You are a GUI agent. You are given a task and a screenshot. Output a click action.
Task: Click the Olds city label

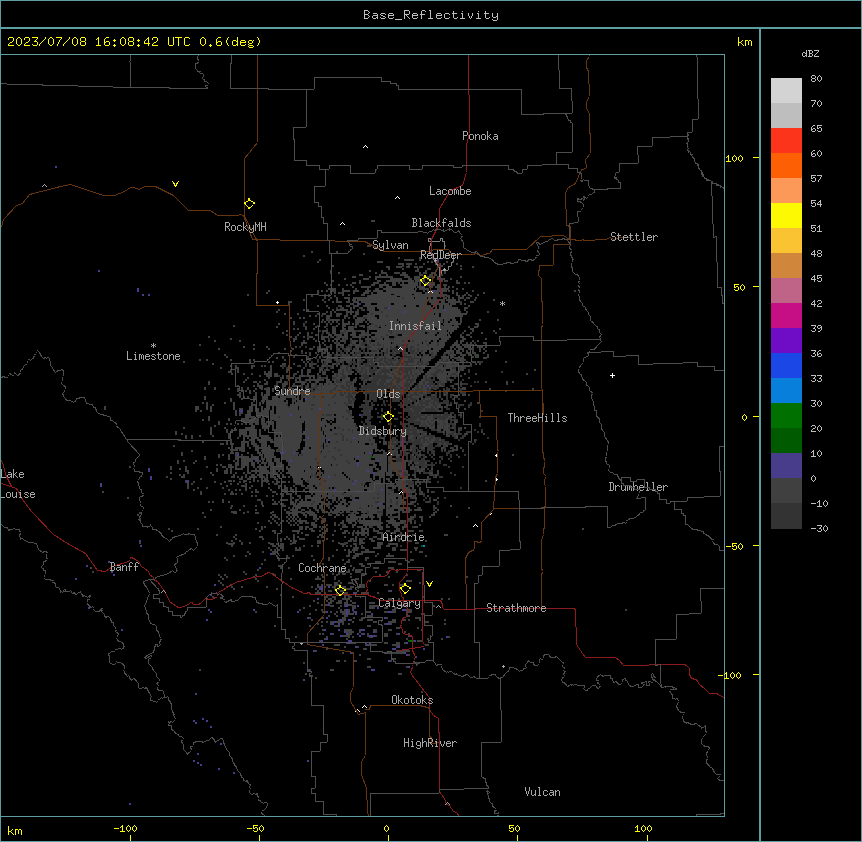tap(388, 394)
